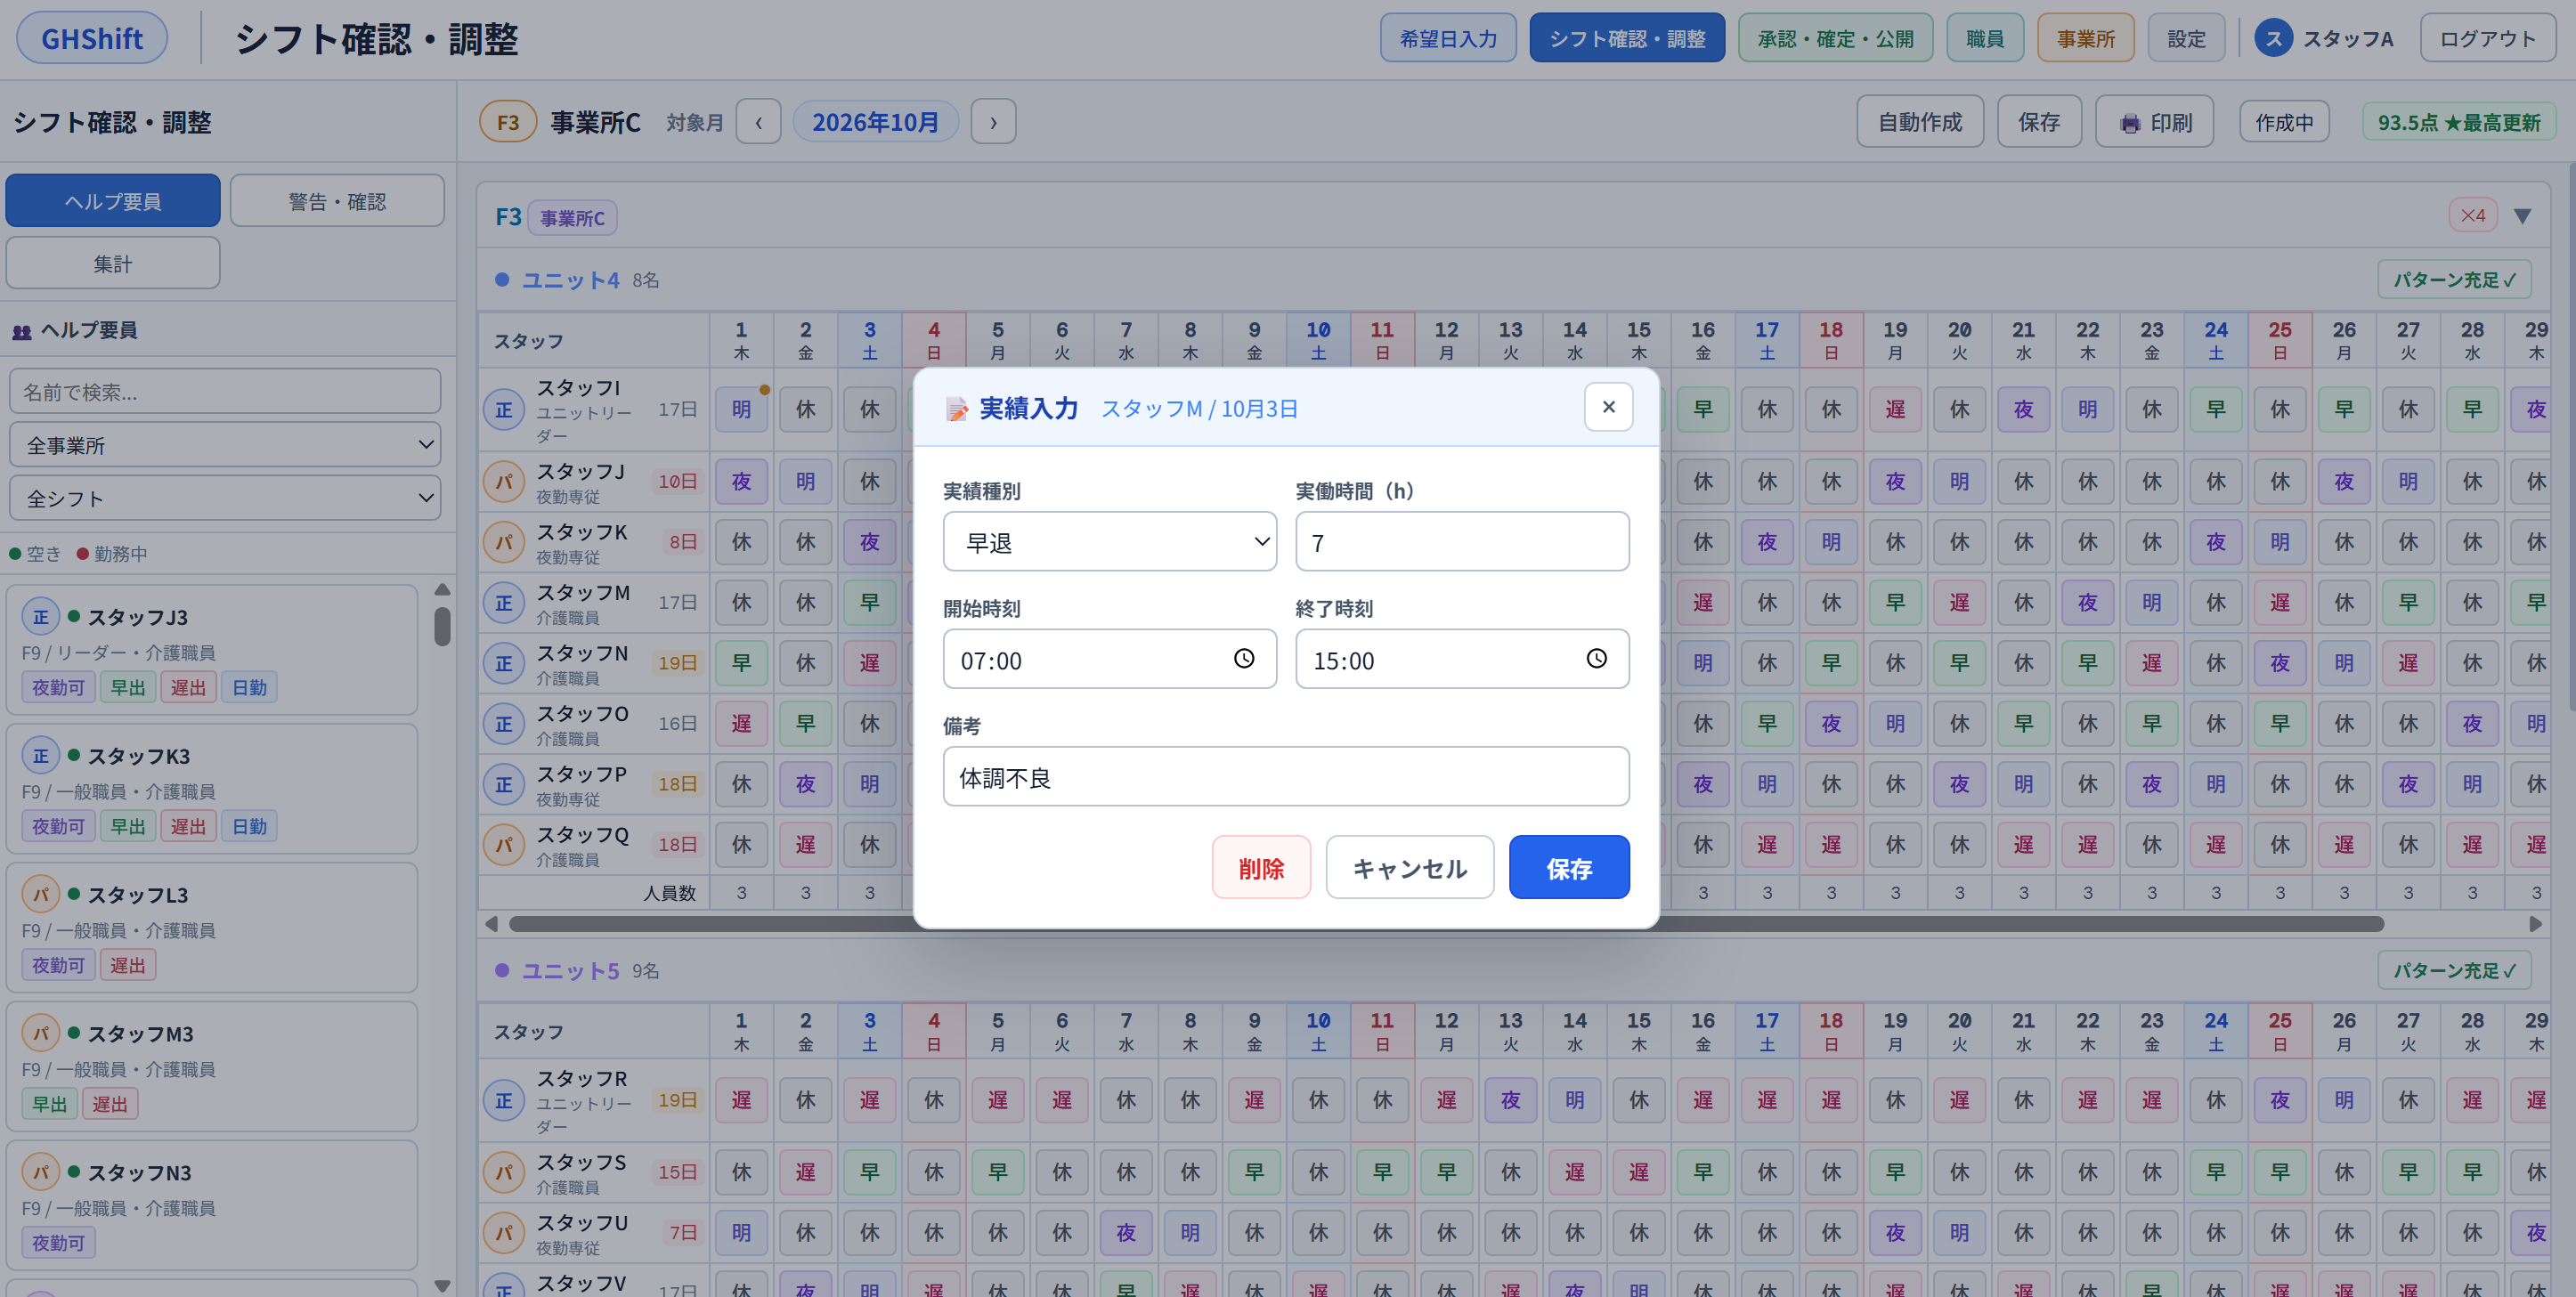
Task: Click the パ icon of スタッフL3 card
Action: 41,895
